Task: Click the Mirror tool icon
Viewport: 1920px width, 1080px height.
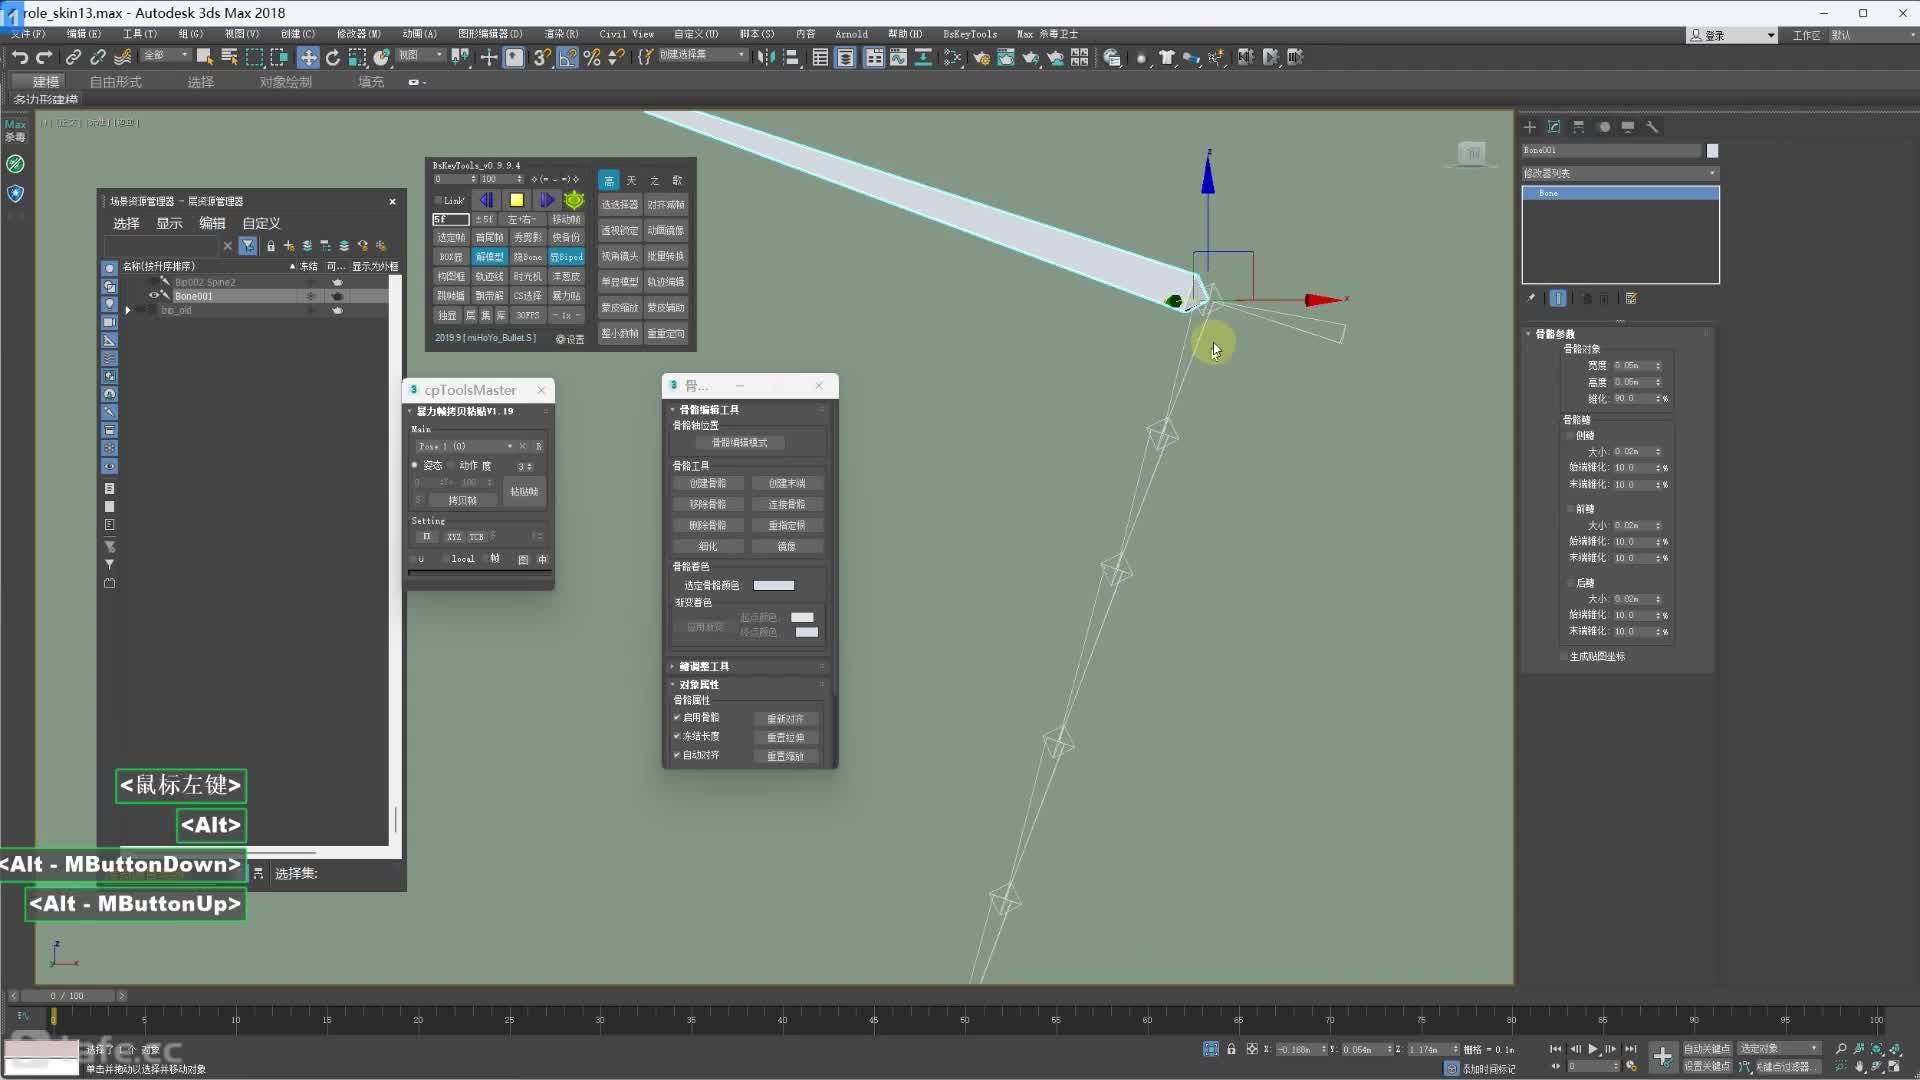Action: 767,58
